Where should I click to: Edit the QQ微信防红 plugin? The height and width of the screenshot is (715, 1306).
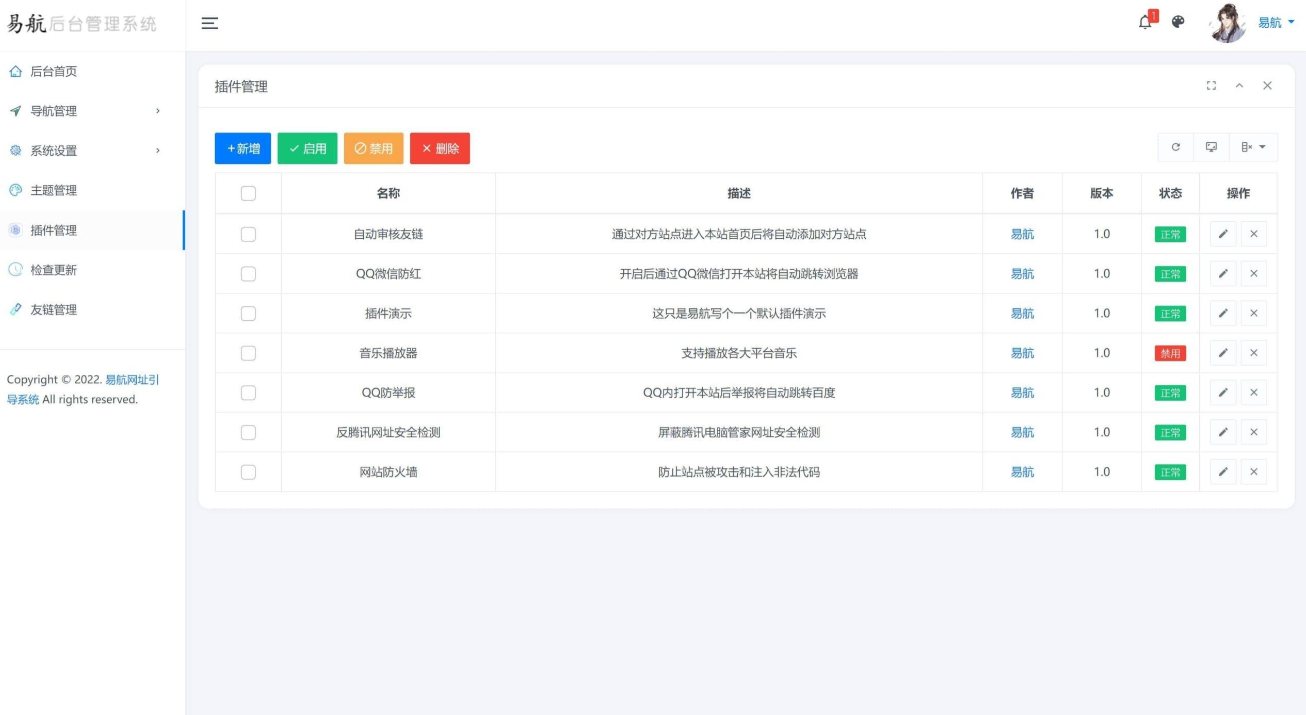[x=1223, y=274]
